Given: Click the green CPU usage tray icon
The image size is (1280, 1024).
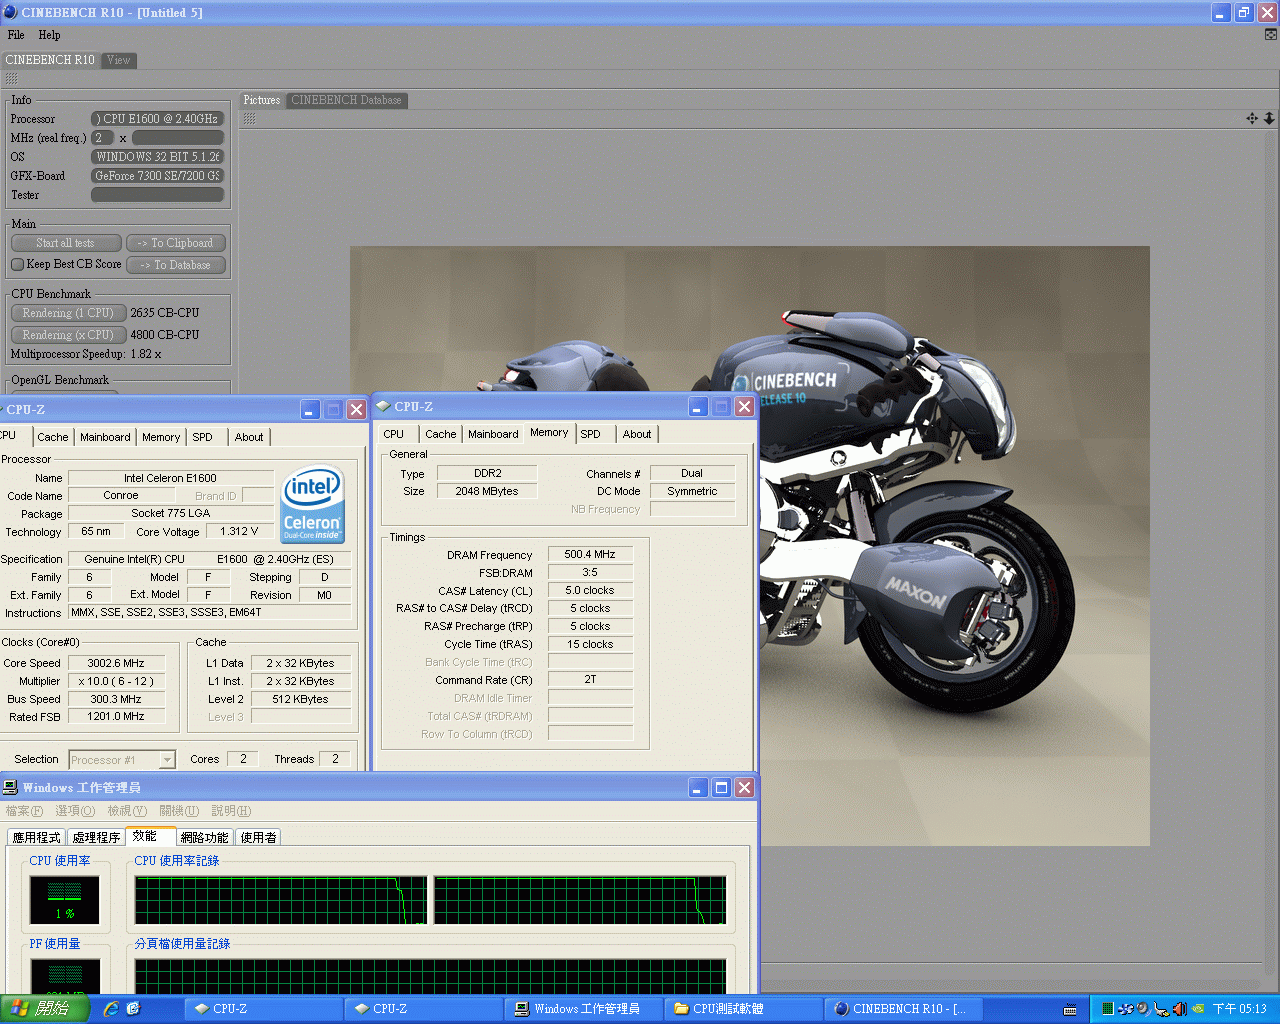Looking at the screenshot, I should coord(1108,1009).
